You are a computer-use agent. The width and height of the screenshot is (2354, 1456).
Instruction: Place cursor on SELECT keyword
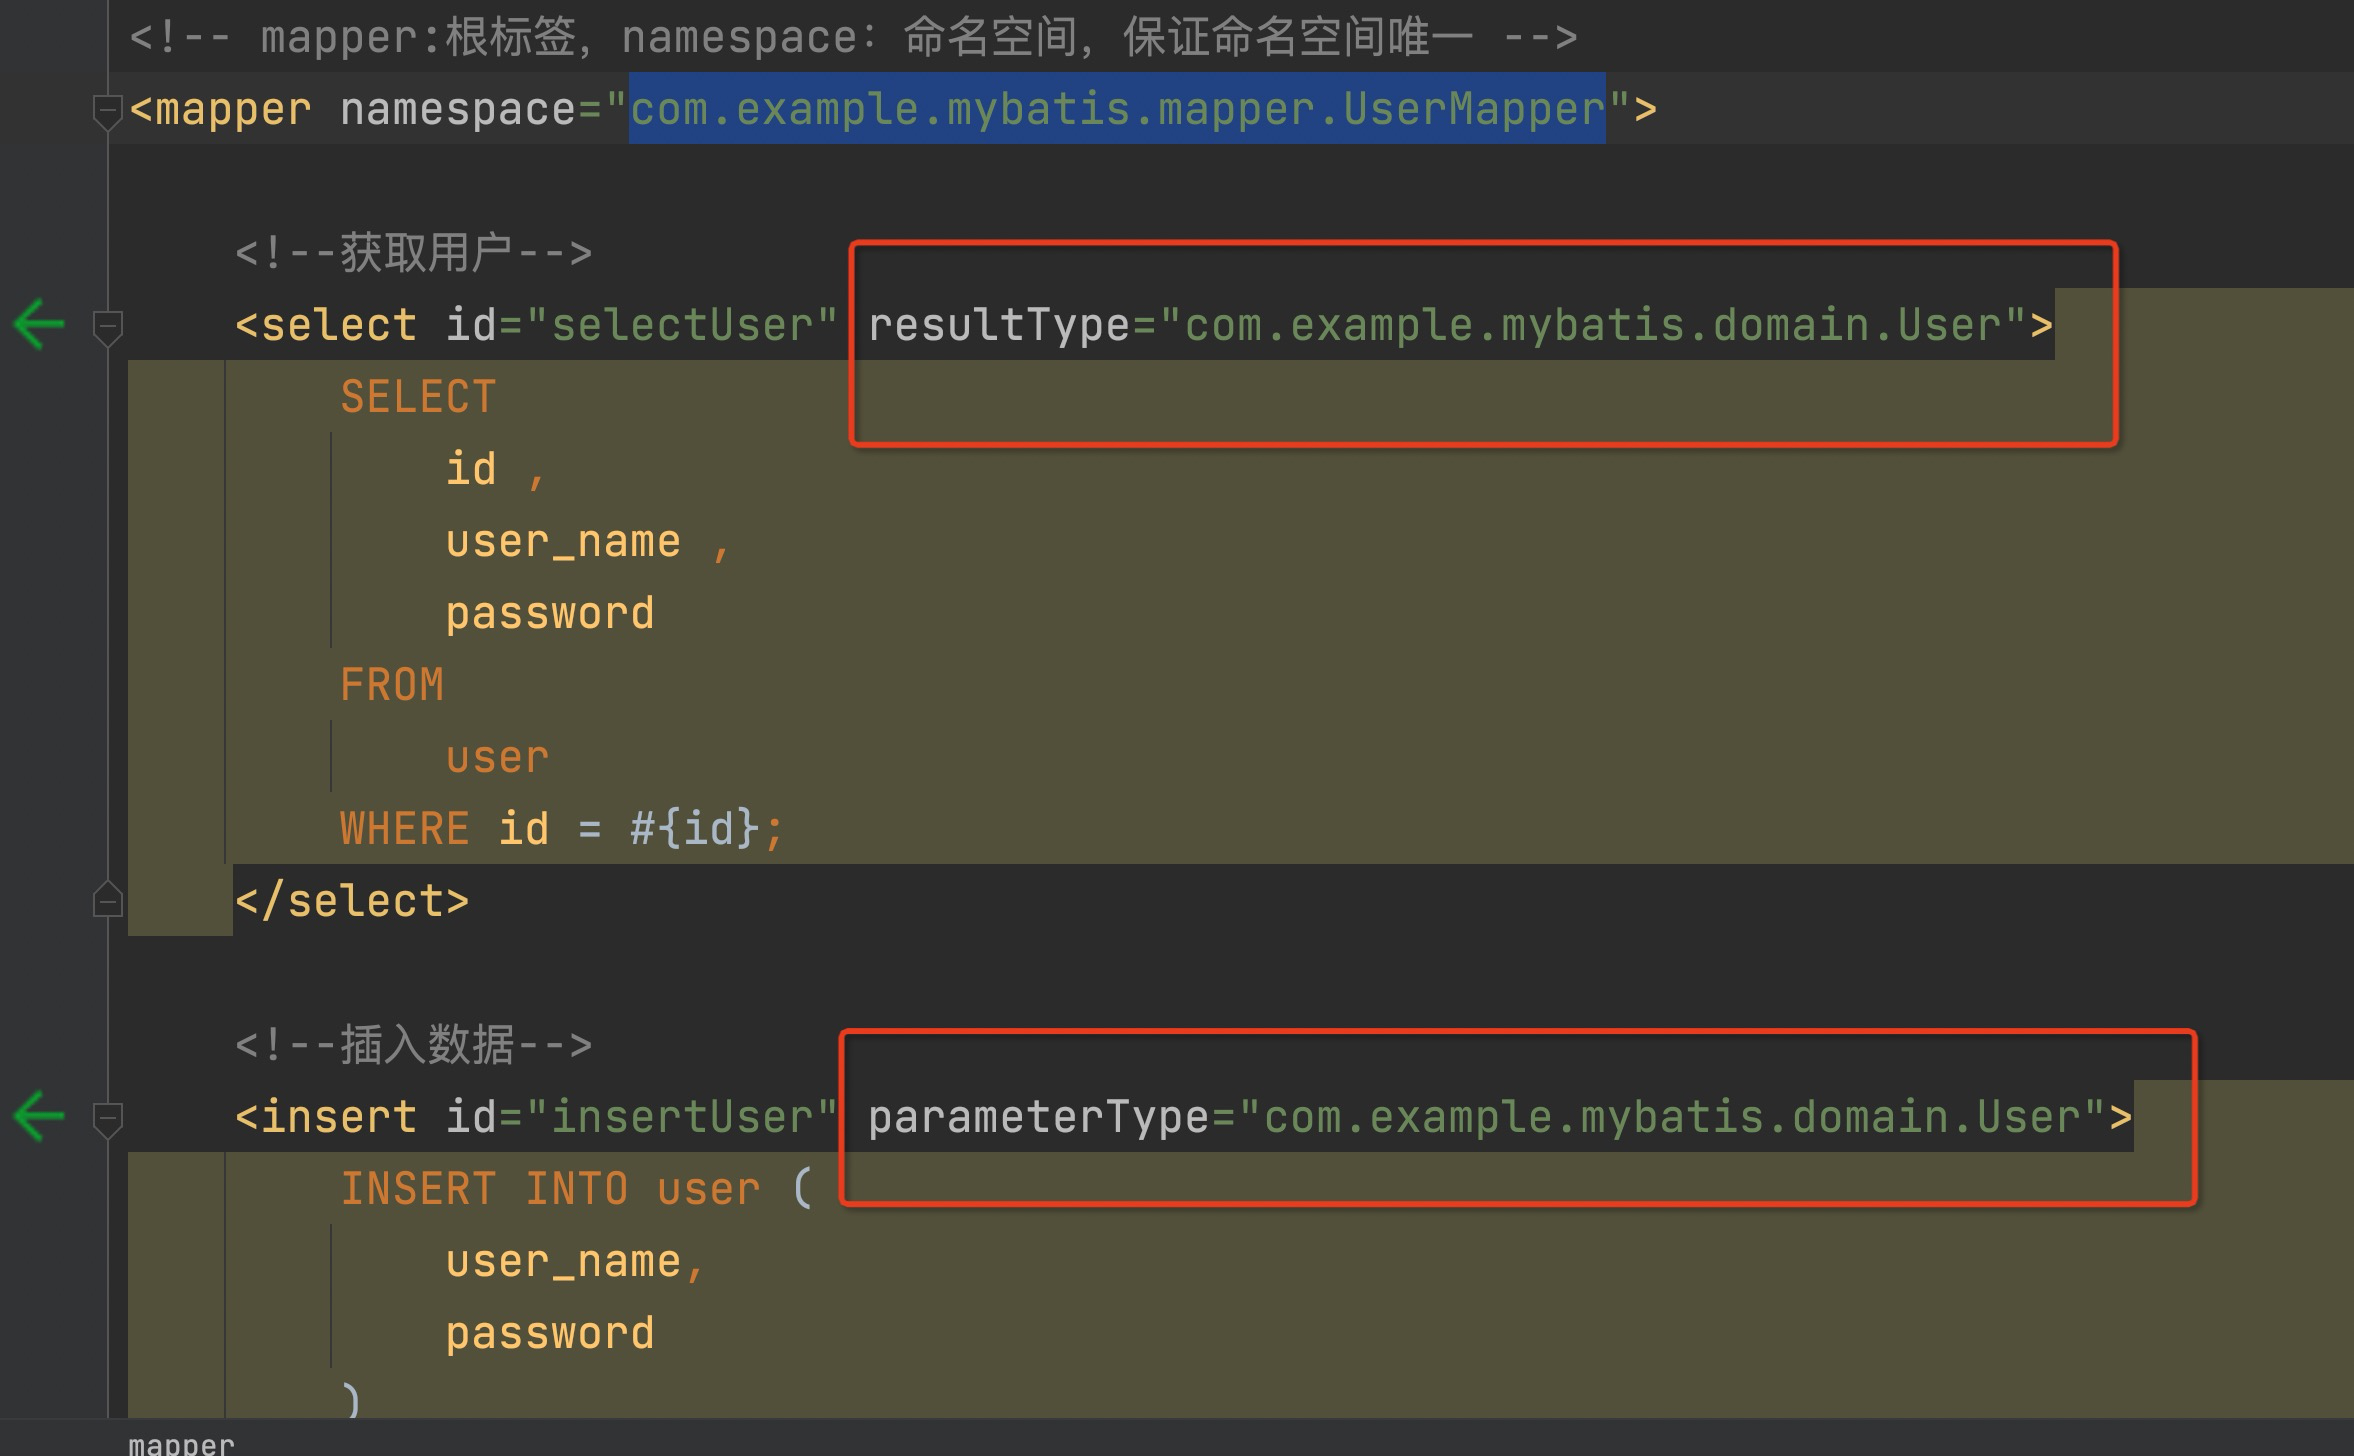coord(418,397)
